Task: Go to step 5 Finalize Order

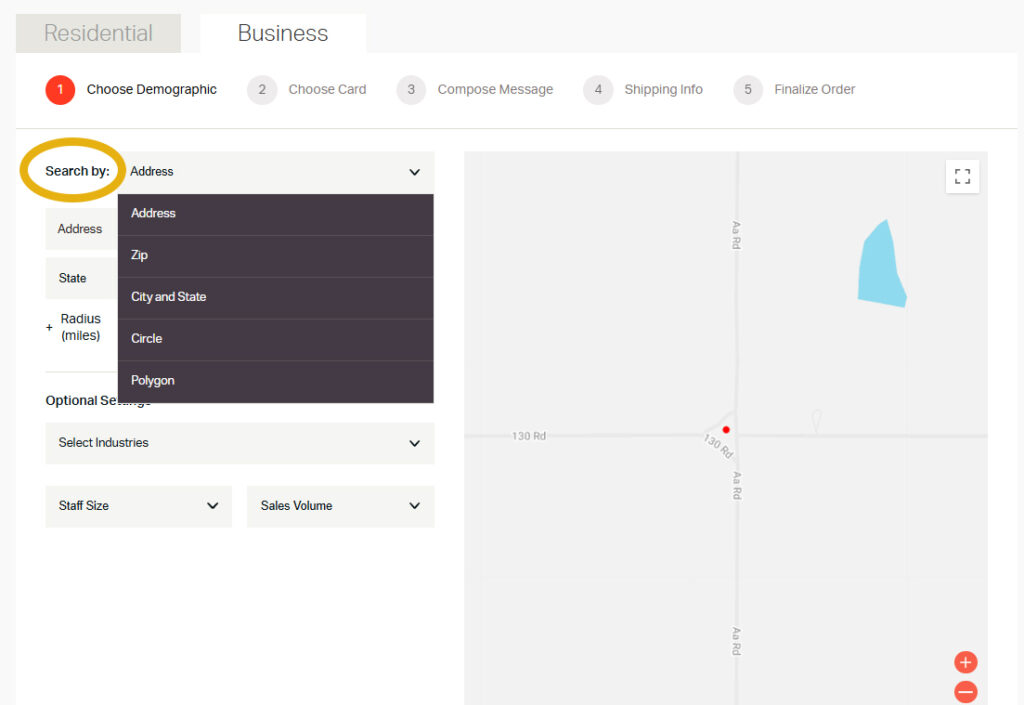Action: click(794, 89)
